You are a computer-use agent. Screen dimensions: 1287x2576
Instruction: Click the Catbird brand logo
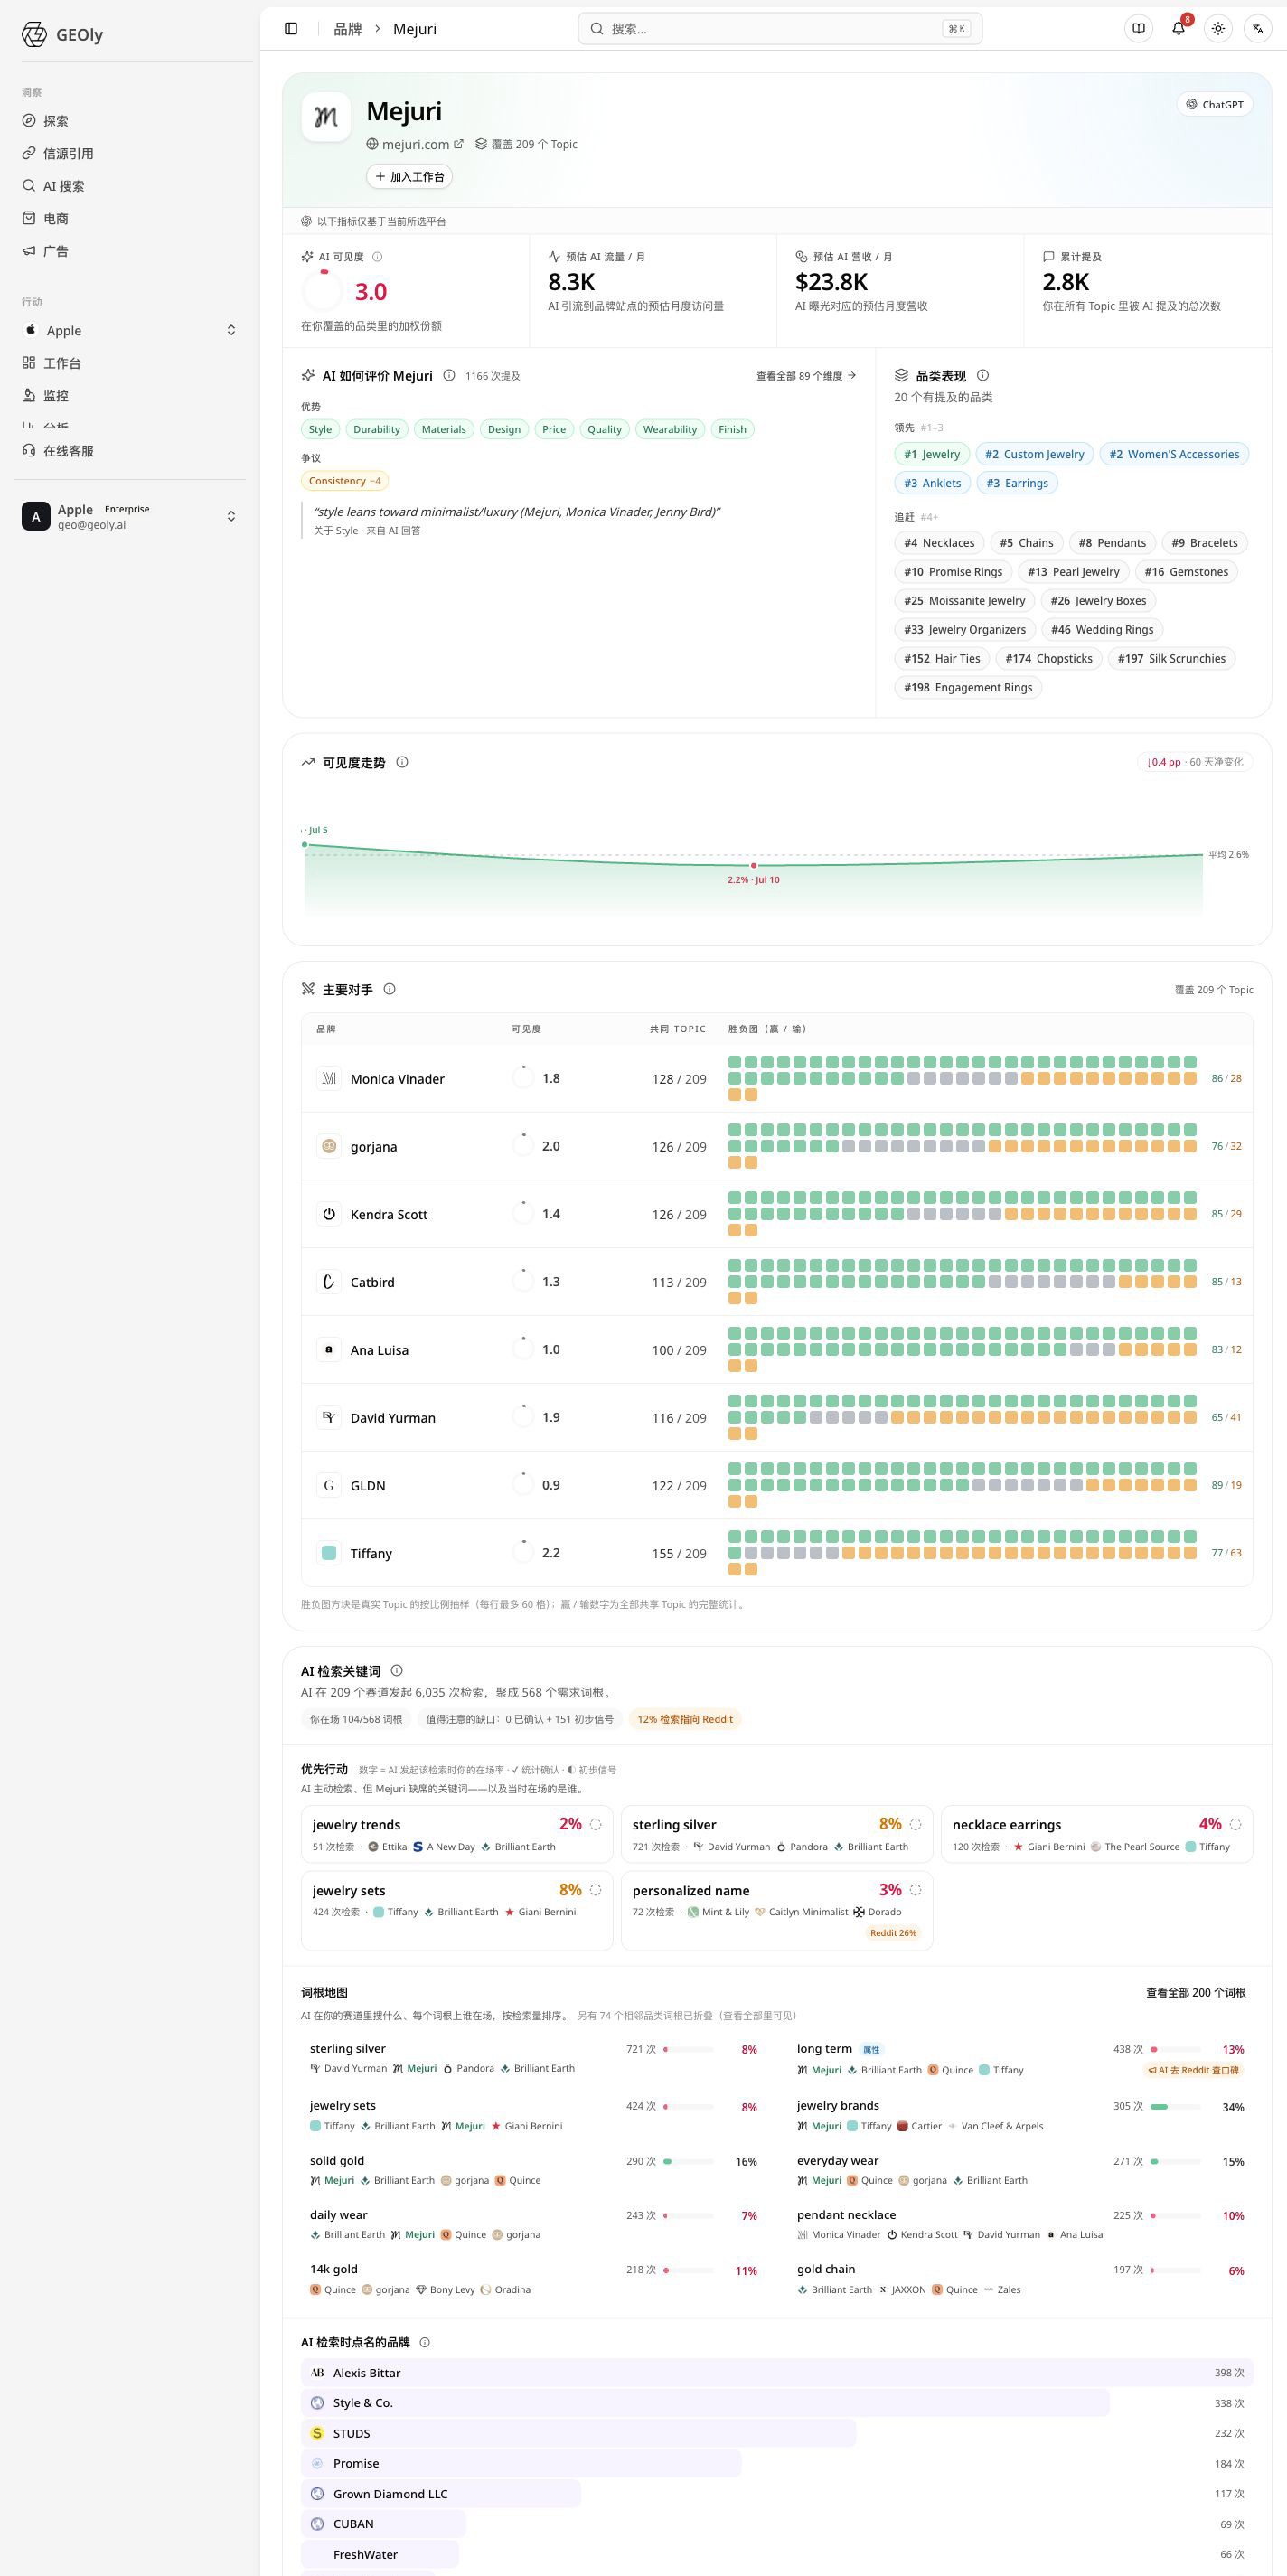pyautogui.click(x=329, y=1282)
